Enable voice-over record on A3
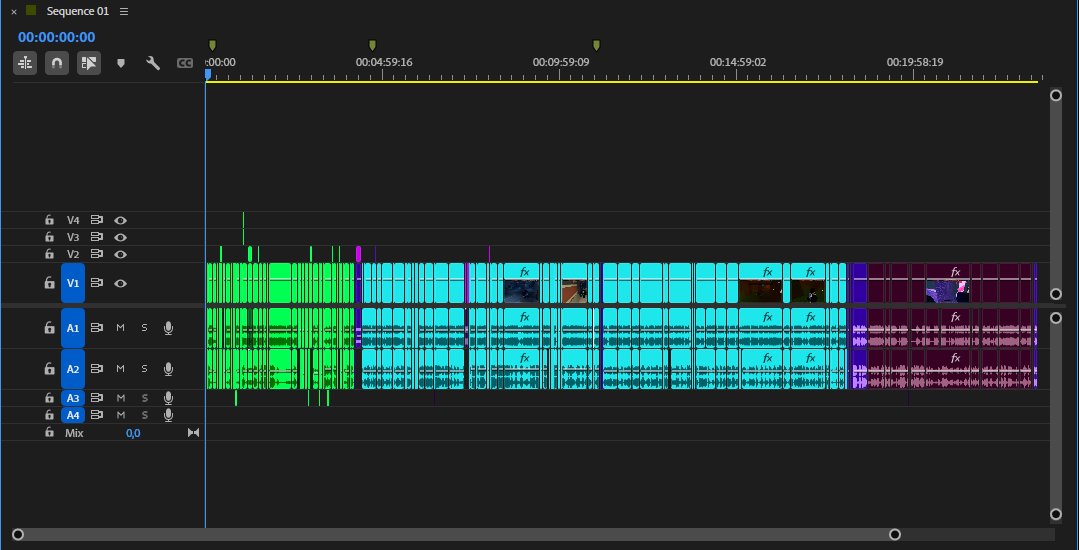The width and height of the screenshot is (1079, 550). (x=168, y=398)
